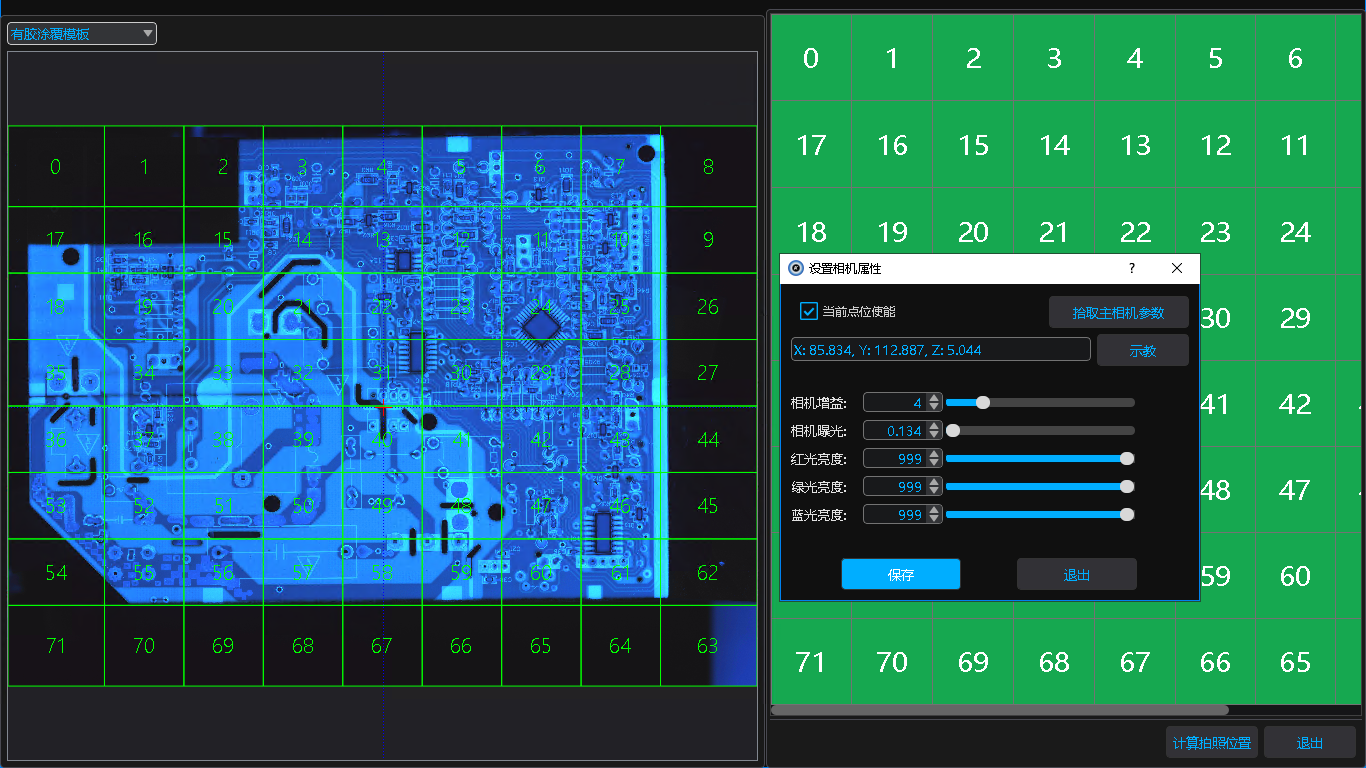Increase 相机增益 using its up arrow
Image resolution: width=1366 pixels, height=768 pixels.
click(934, 398)
